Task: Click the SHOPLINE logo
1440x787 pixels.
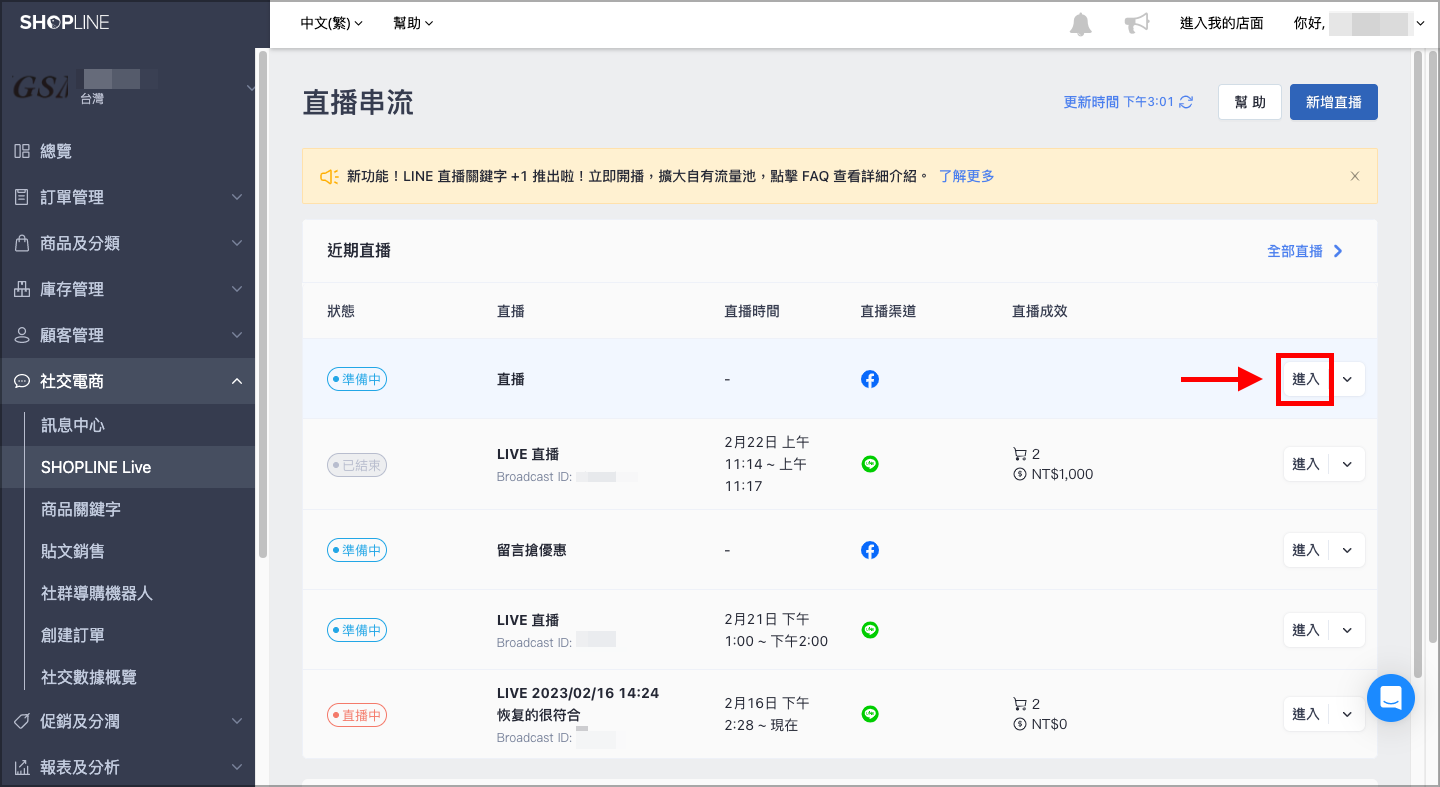Action: click(64, 22)
